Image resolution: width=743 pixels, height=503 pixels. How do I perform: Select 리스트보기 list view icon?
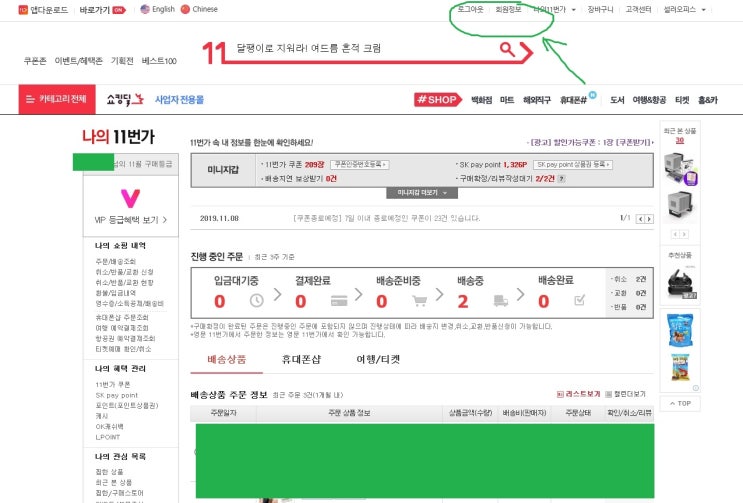560,394
